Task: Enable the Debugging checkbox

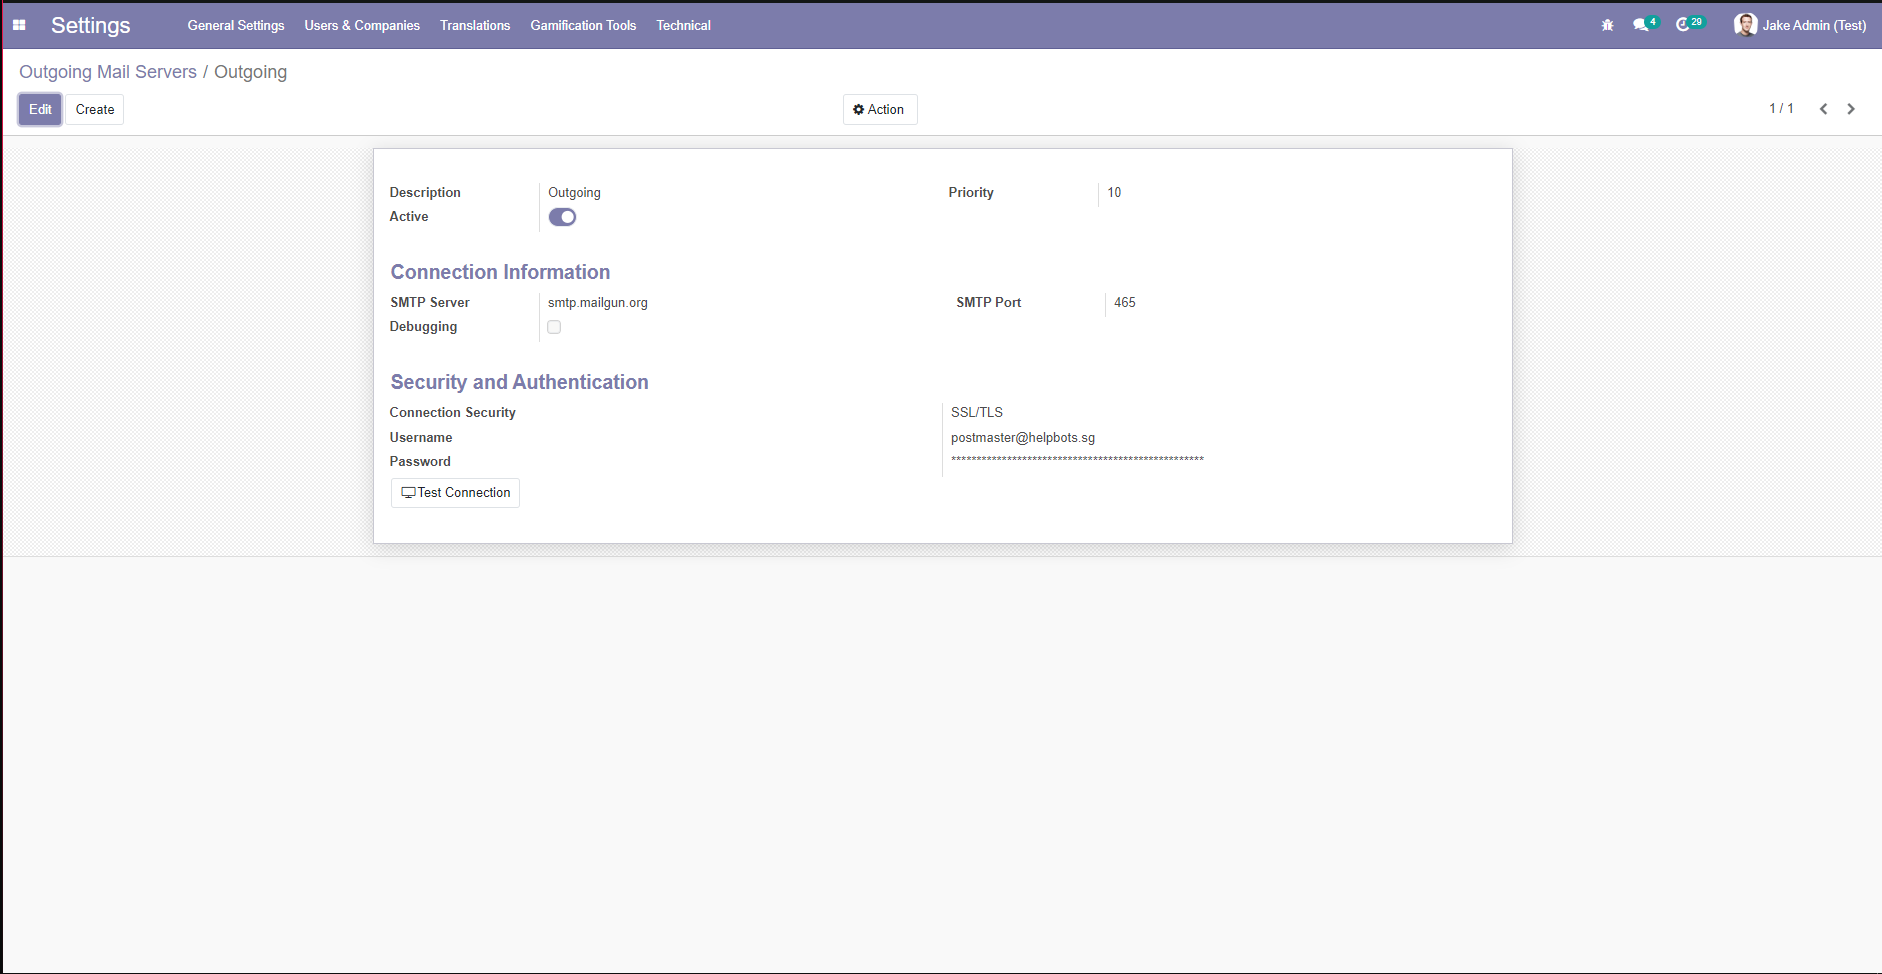Action: pos(554,326)
